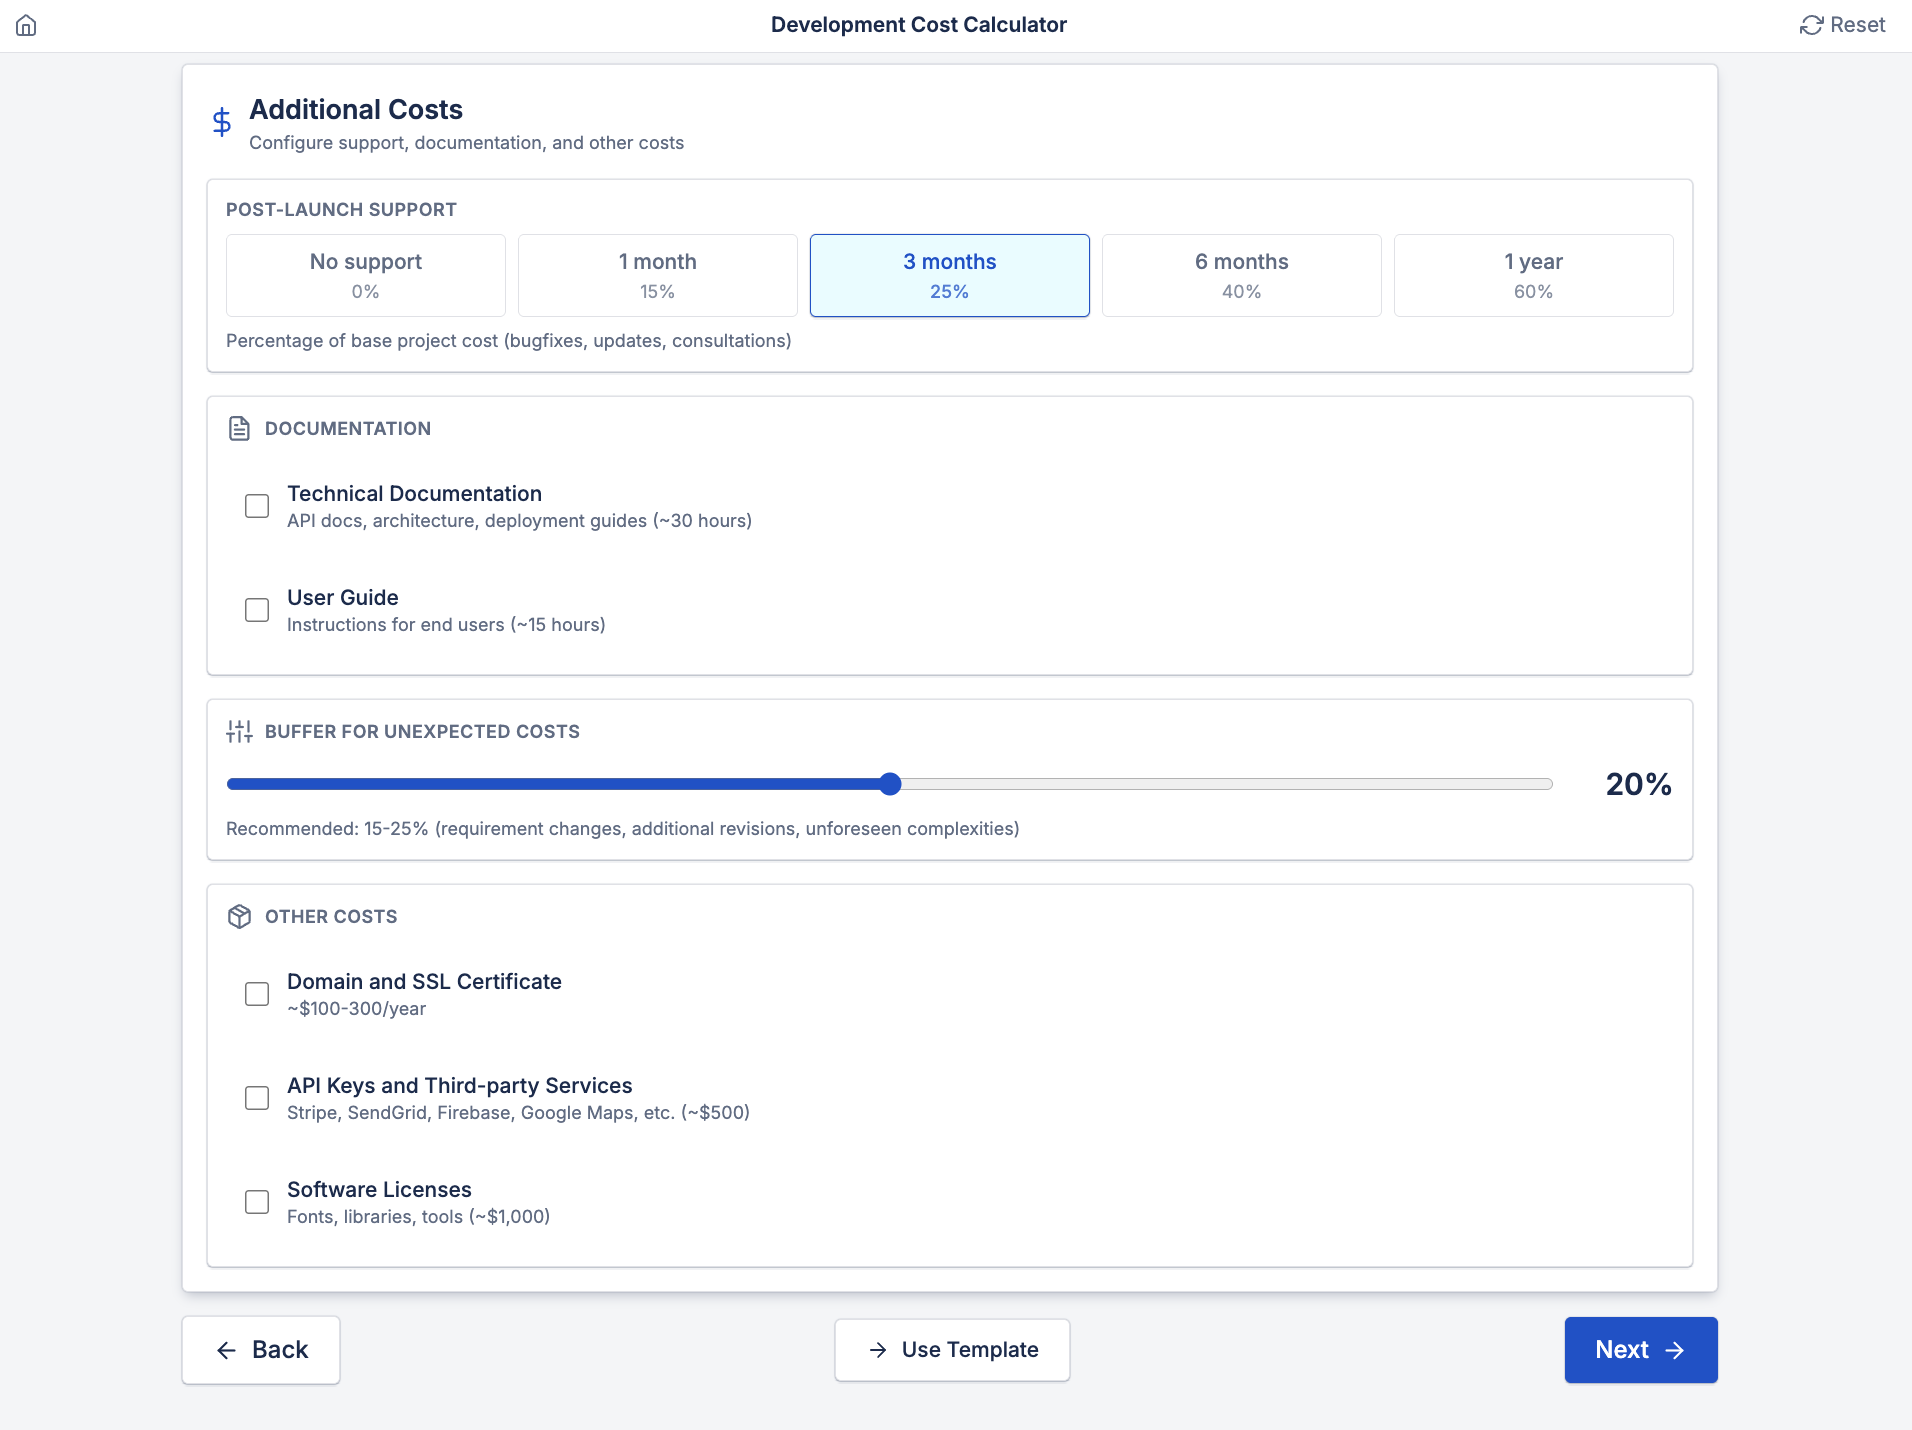Select the No support option
Viewport: 1912px width, 1430px height.
coord(365,275)
